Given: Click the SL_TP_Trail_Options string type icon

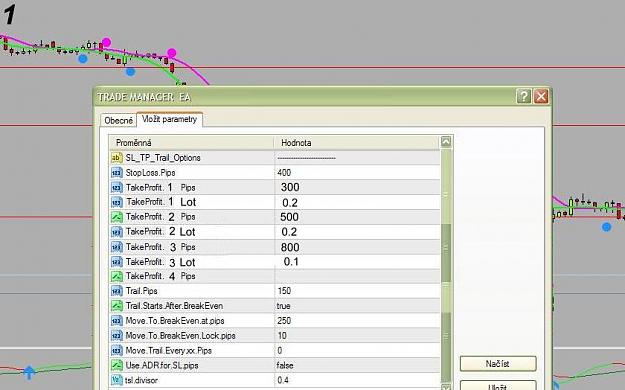Looking at the screenshot, I should pos(116,158).
